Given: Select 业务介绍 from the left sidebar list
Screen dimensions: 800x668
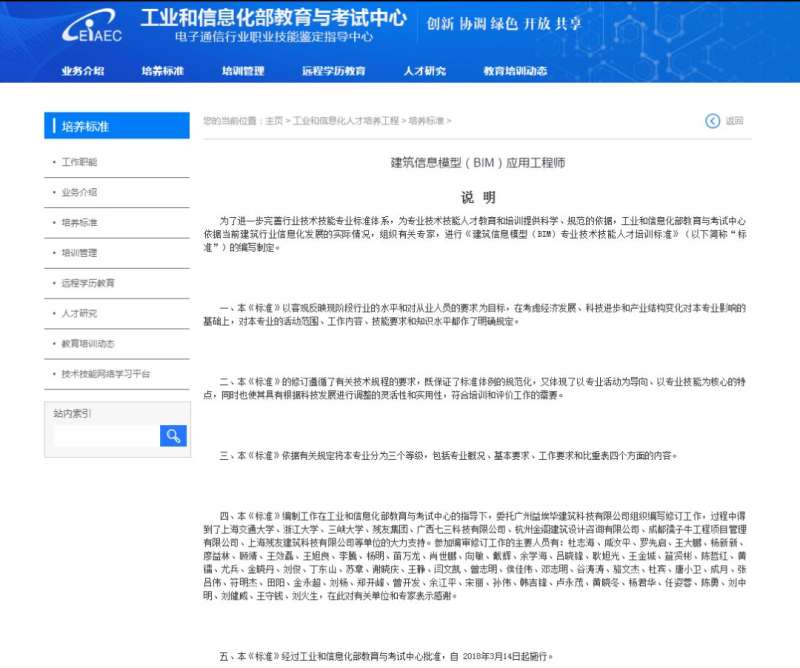Looking at the screenshot, I should (x=81, y=191).
